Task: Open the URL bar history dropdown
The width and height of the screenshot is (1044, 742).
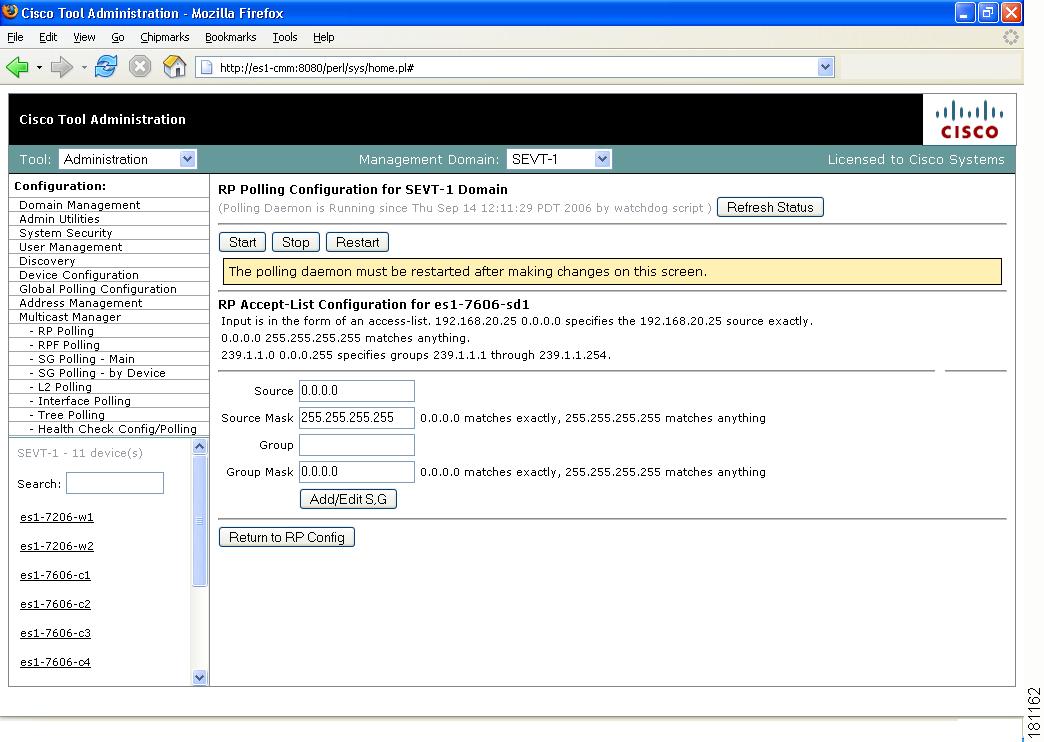Action: coord(826,67)
